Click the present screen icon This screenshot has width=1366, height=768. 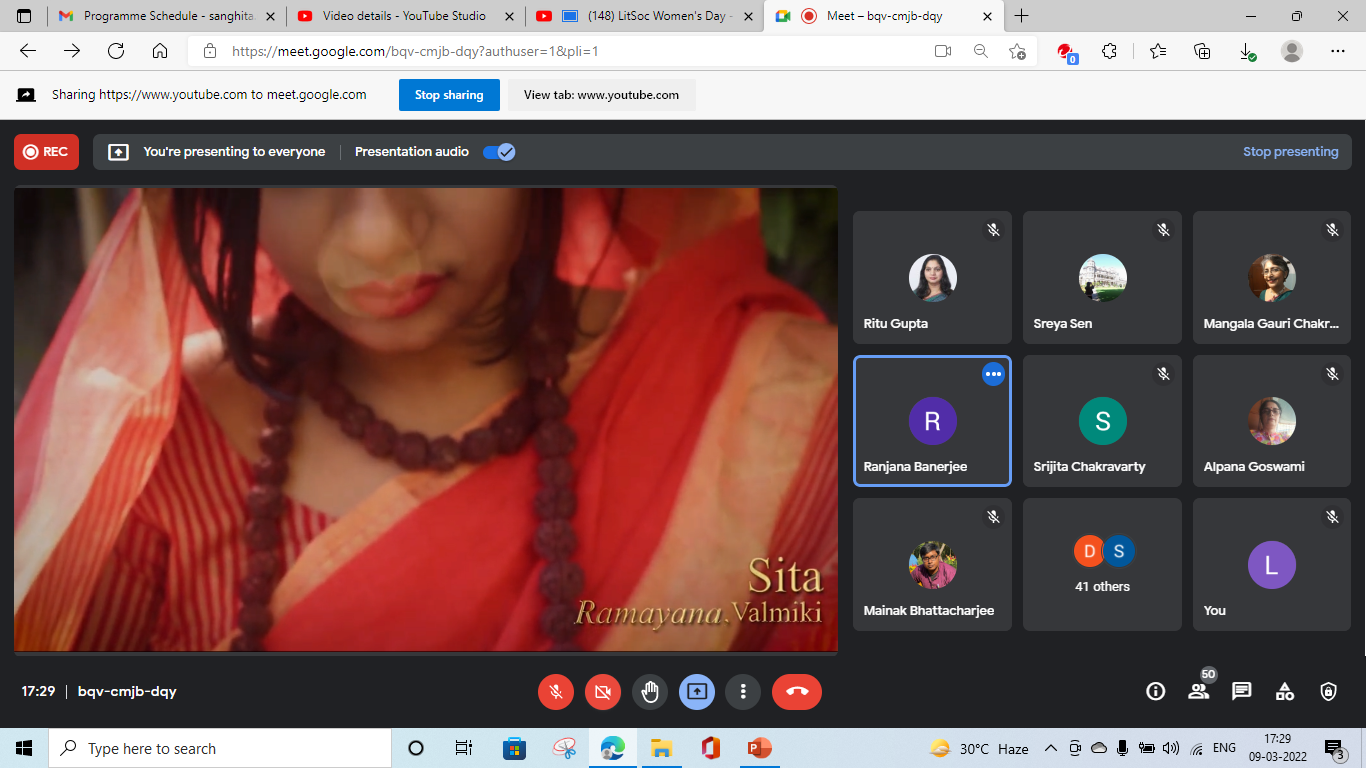pyautogui.click(x=697, y=691)
